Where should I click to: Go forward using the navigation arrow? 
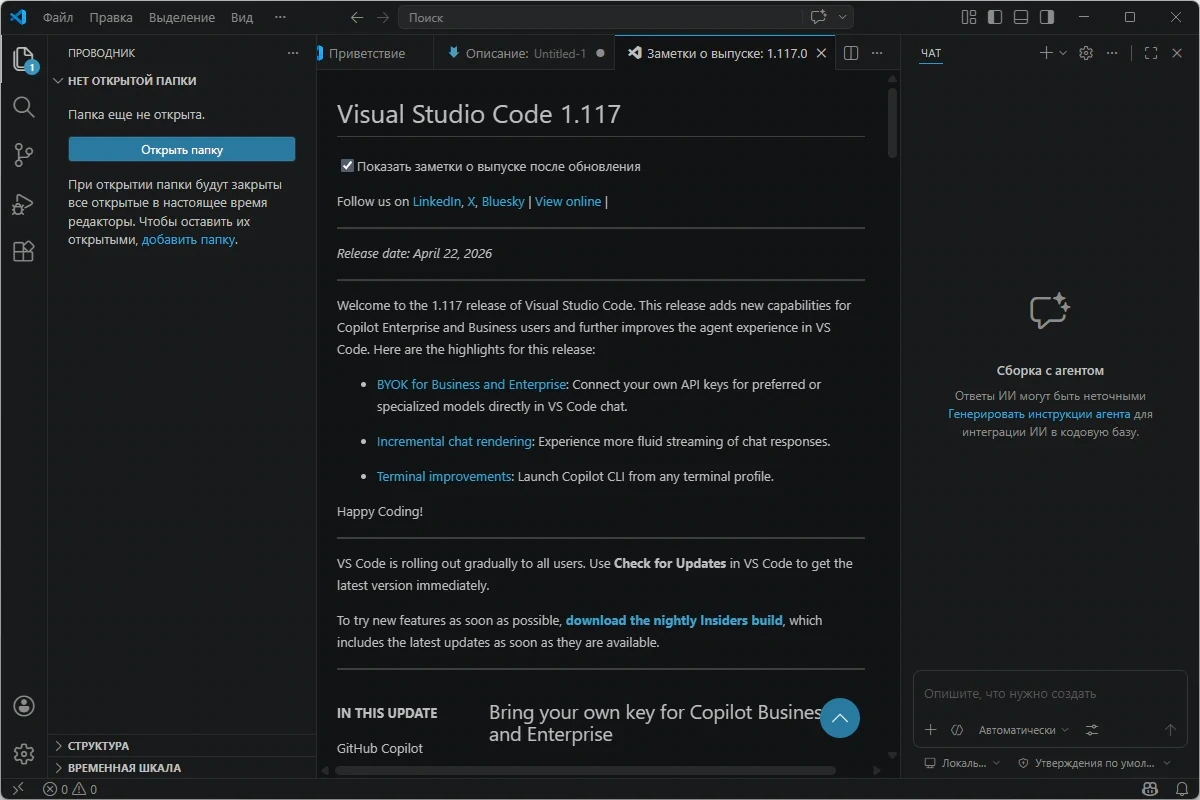pyautogui.click(x=383, y=17)
